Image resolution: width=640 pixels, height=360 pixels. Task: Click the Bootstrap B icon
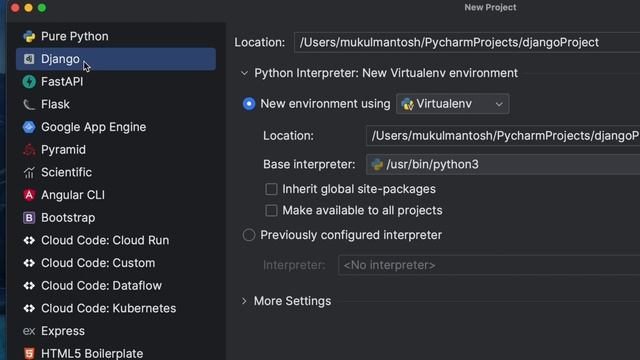tap(29, 218)
